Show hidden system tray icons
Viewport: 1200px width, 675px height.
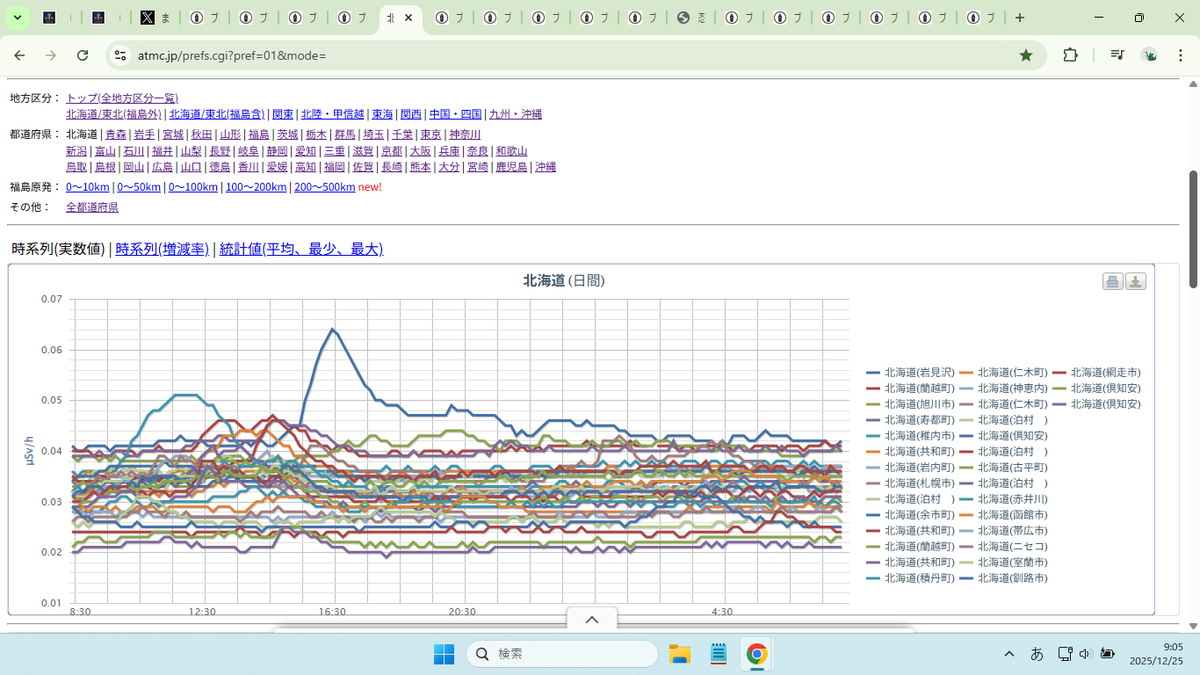pos(1009,654)
